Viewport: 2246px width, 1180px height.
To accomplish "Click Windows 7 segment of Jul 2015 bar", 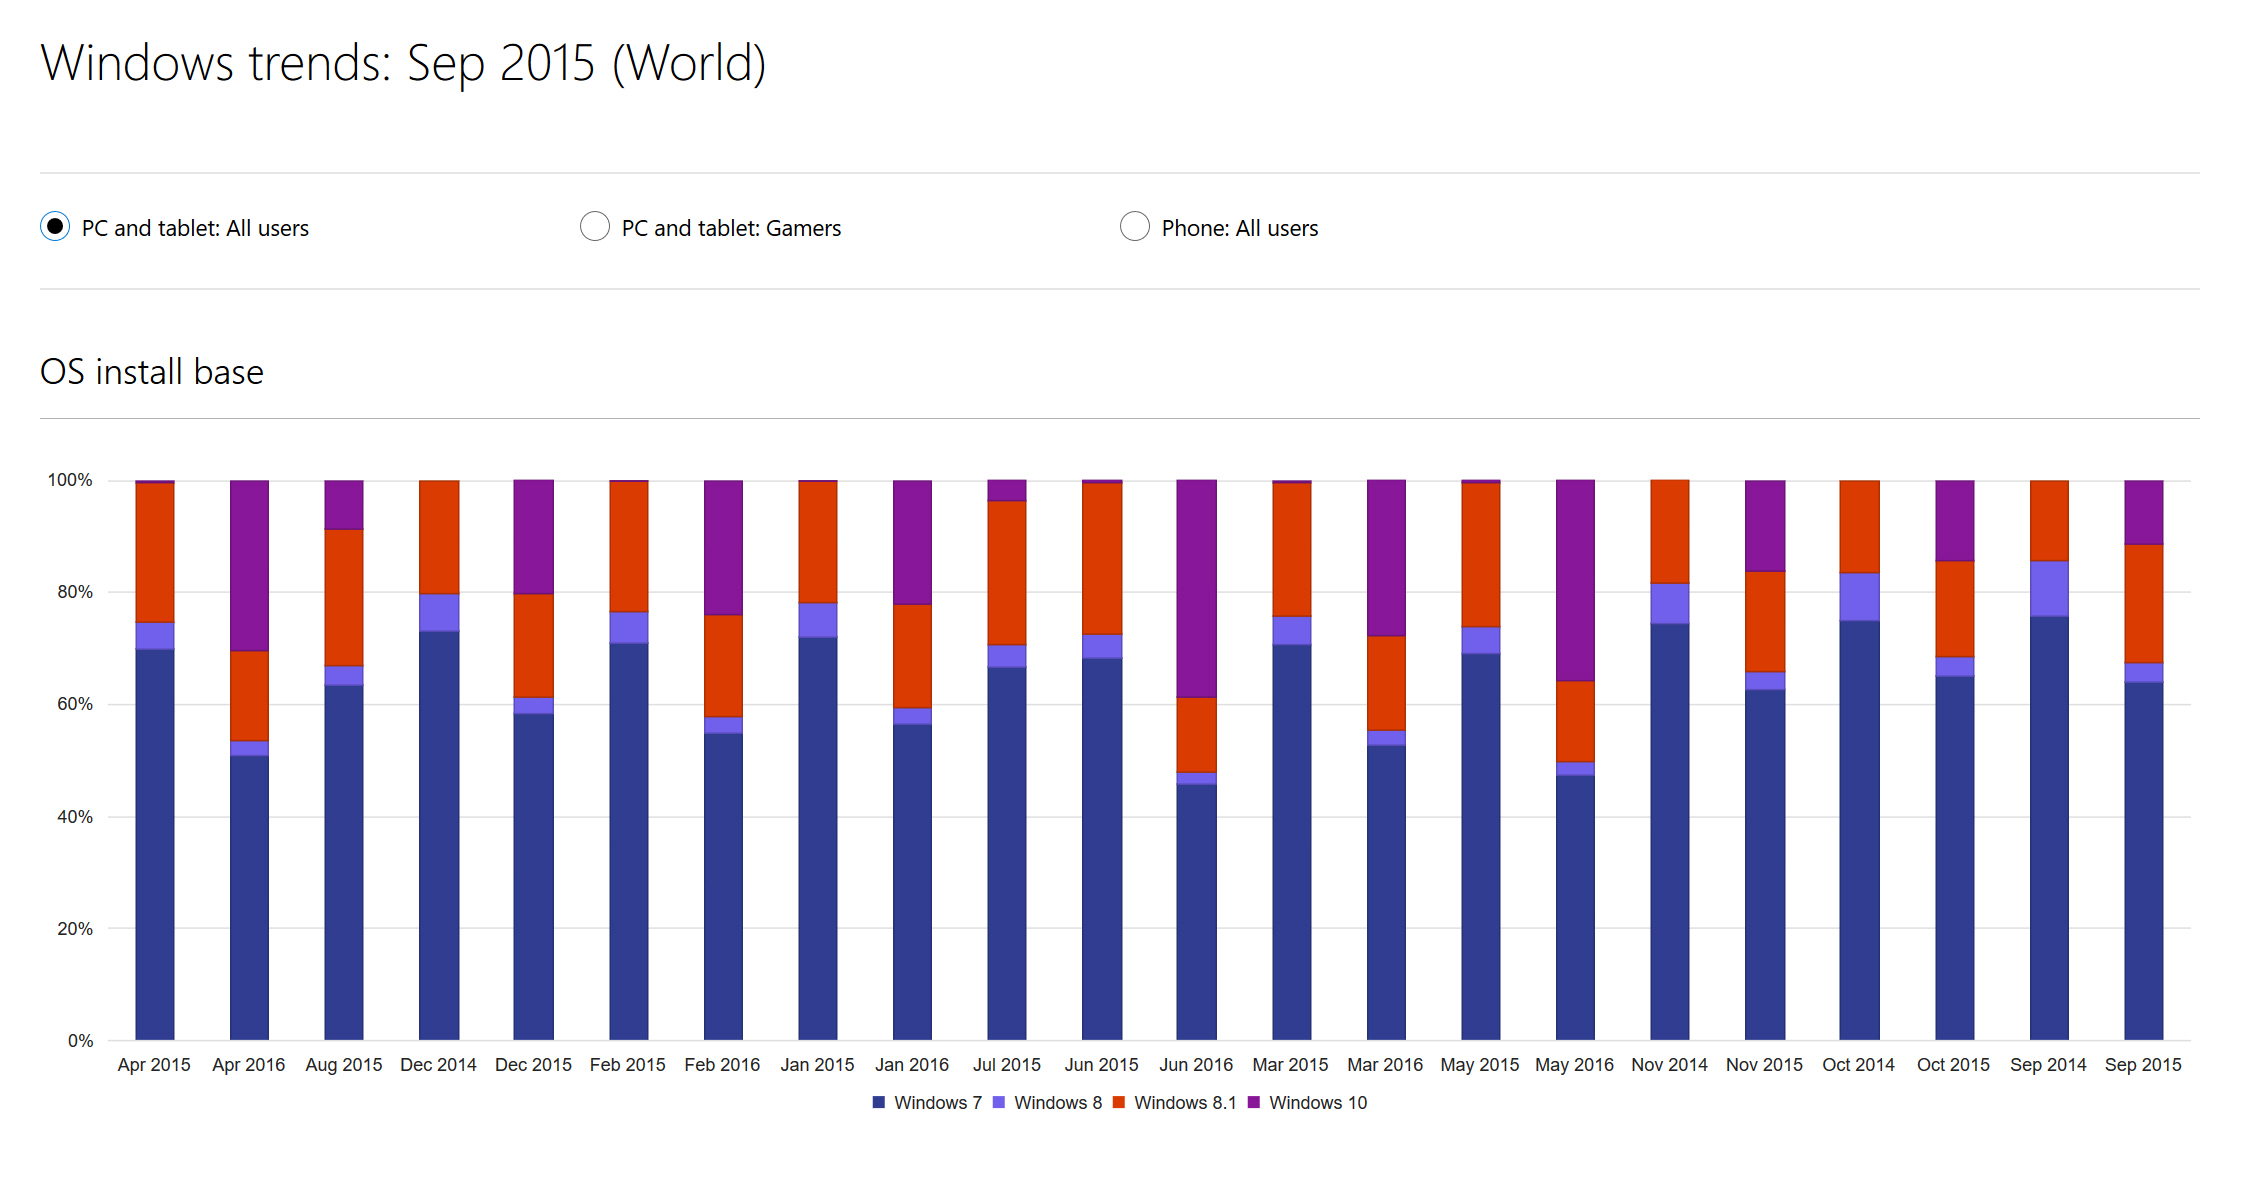I will 1007,854.
